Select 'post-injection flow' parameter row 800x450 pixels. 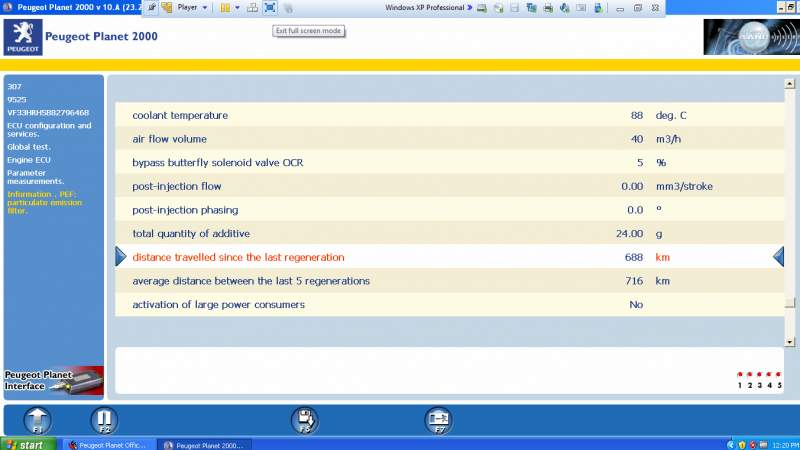449,186
